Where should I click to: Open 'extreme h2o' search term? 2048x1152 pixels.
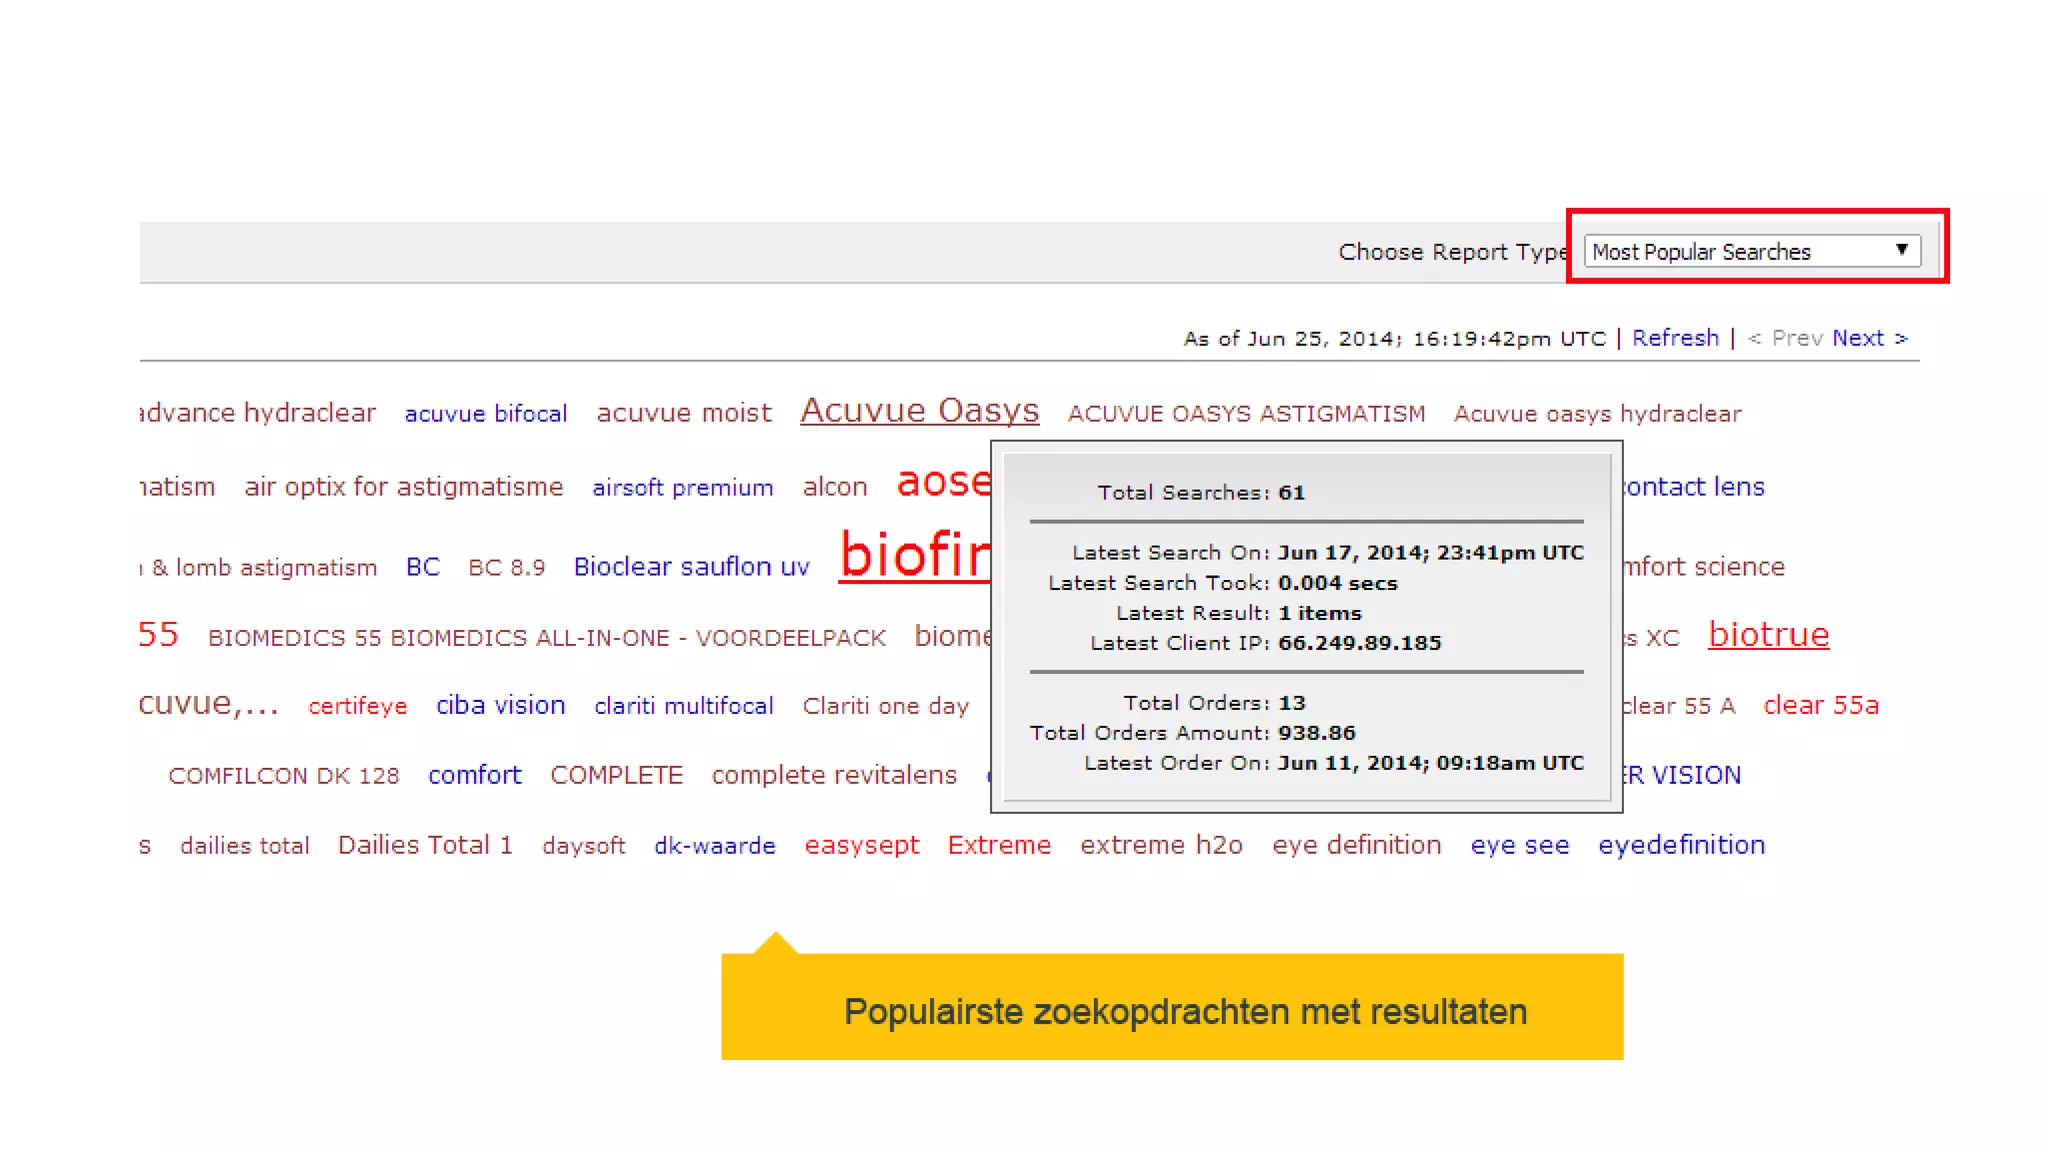point(1161,845)
